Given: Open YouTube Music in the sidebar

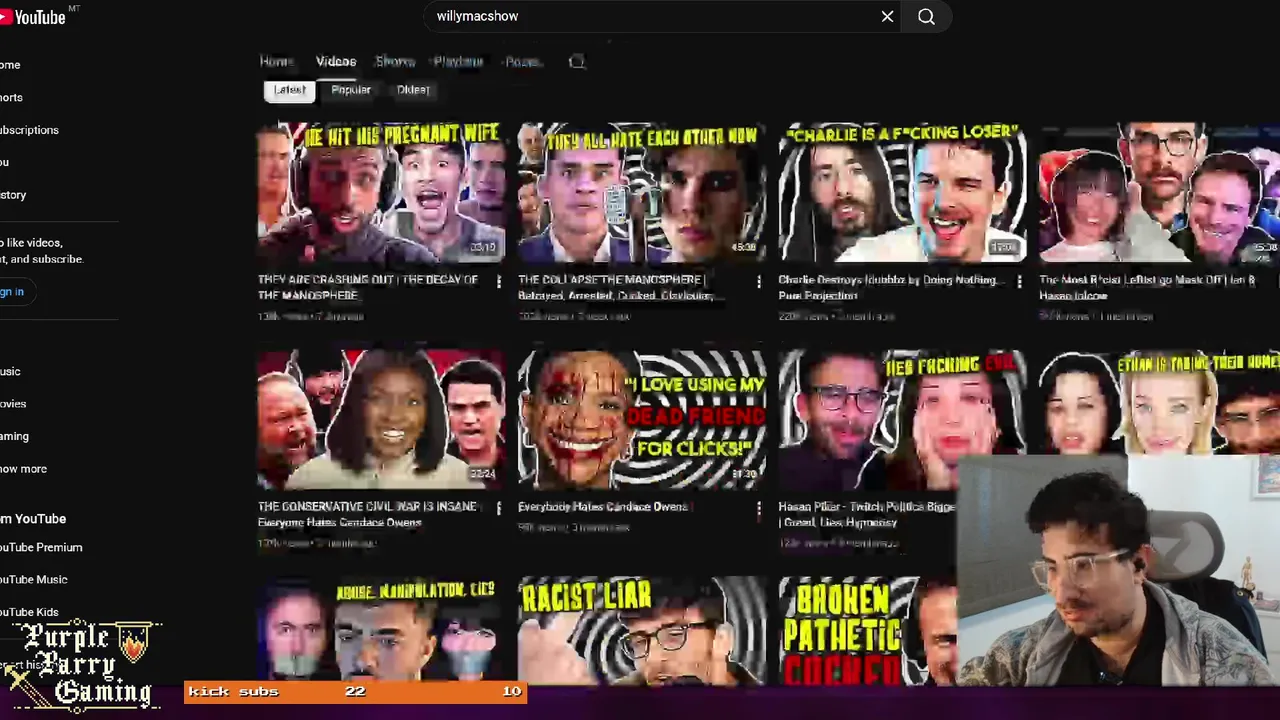Looking at the screenshot, I should (34, 579).
